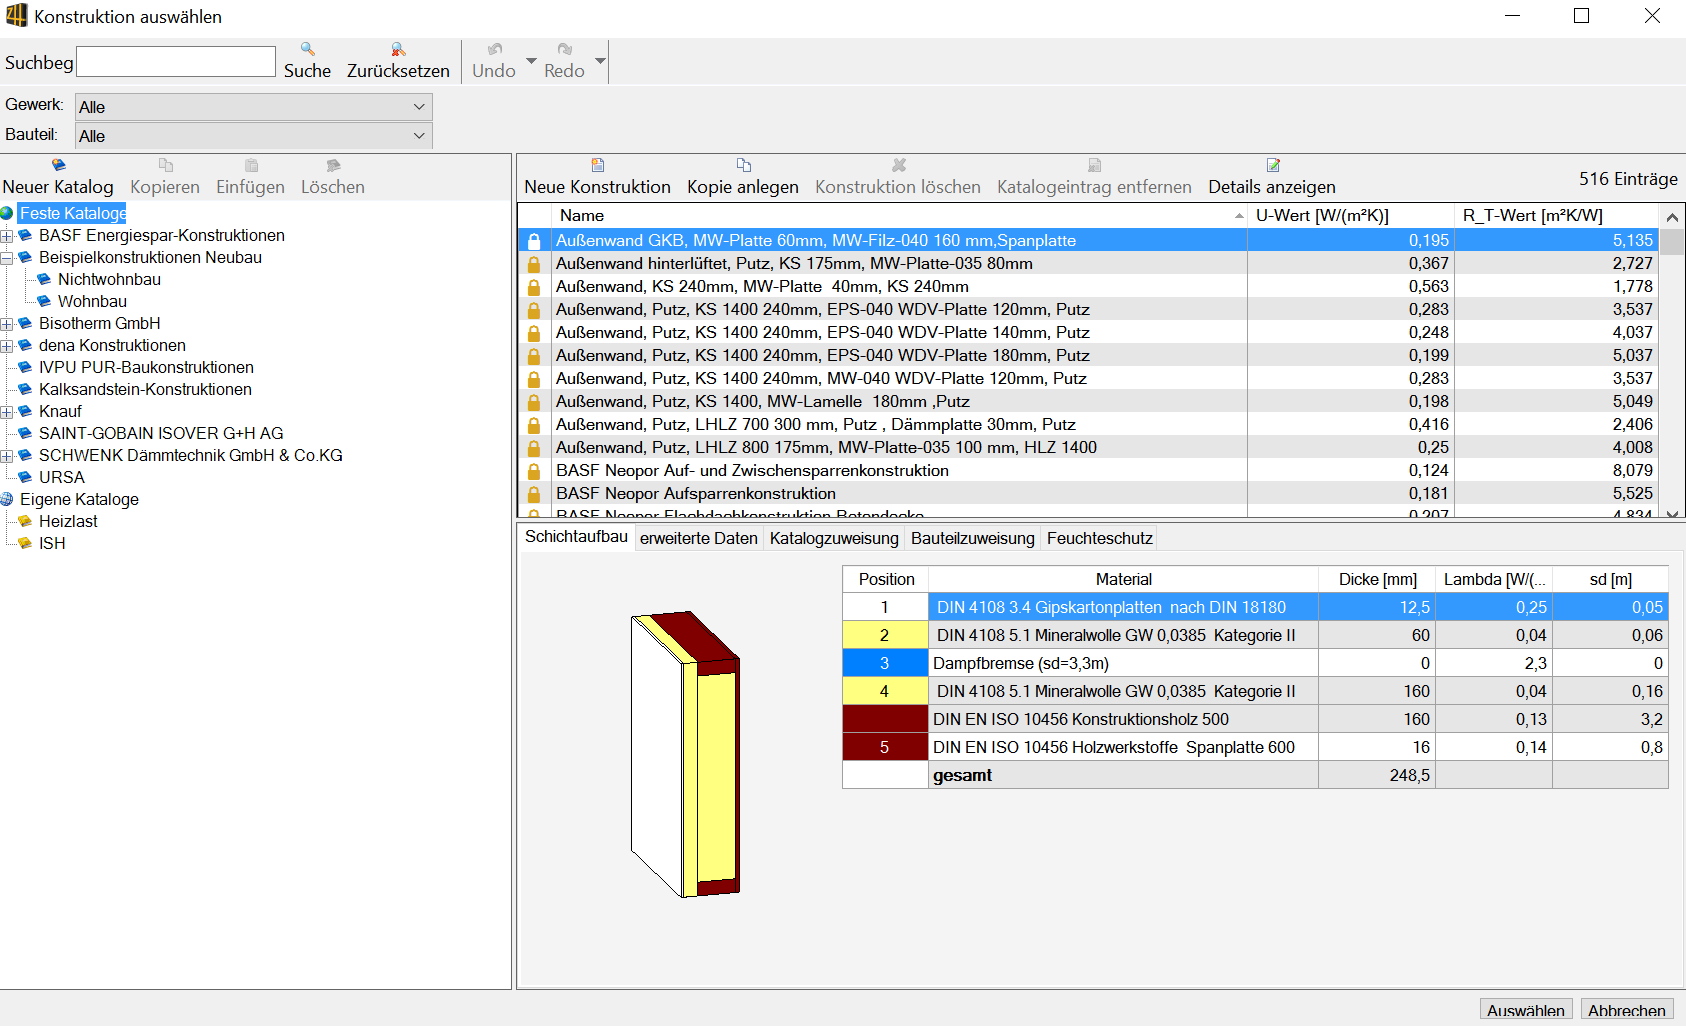Click Neue Konstruktion toolbar icon
Screen dimensions: 1686x1026
coord(597,166)
